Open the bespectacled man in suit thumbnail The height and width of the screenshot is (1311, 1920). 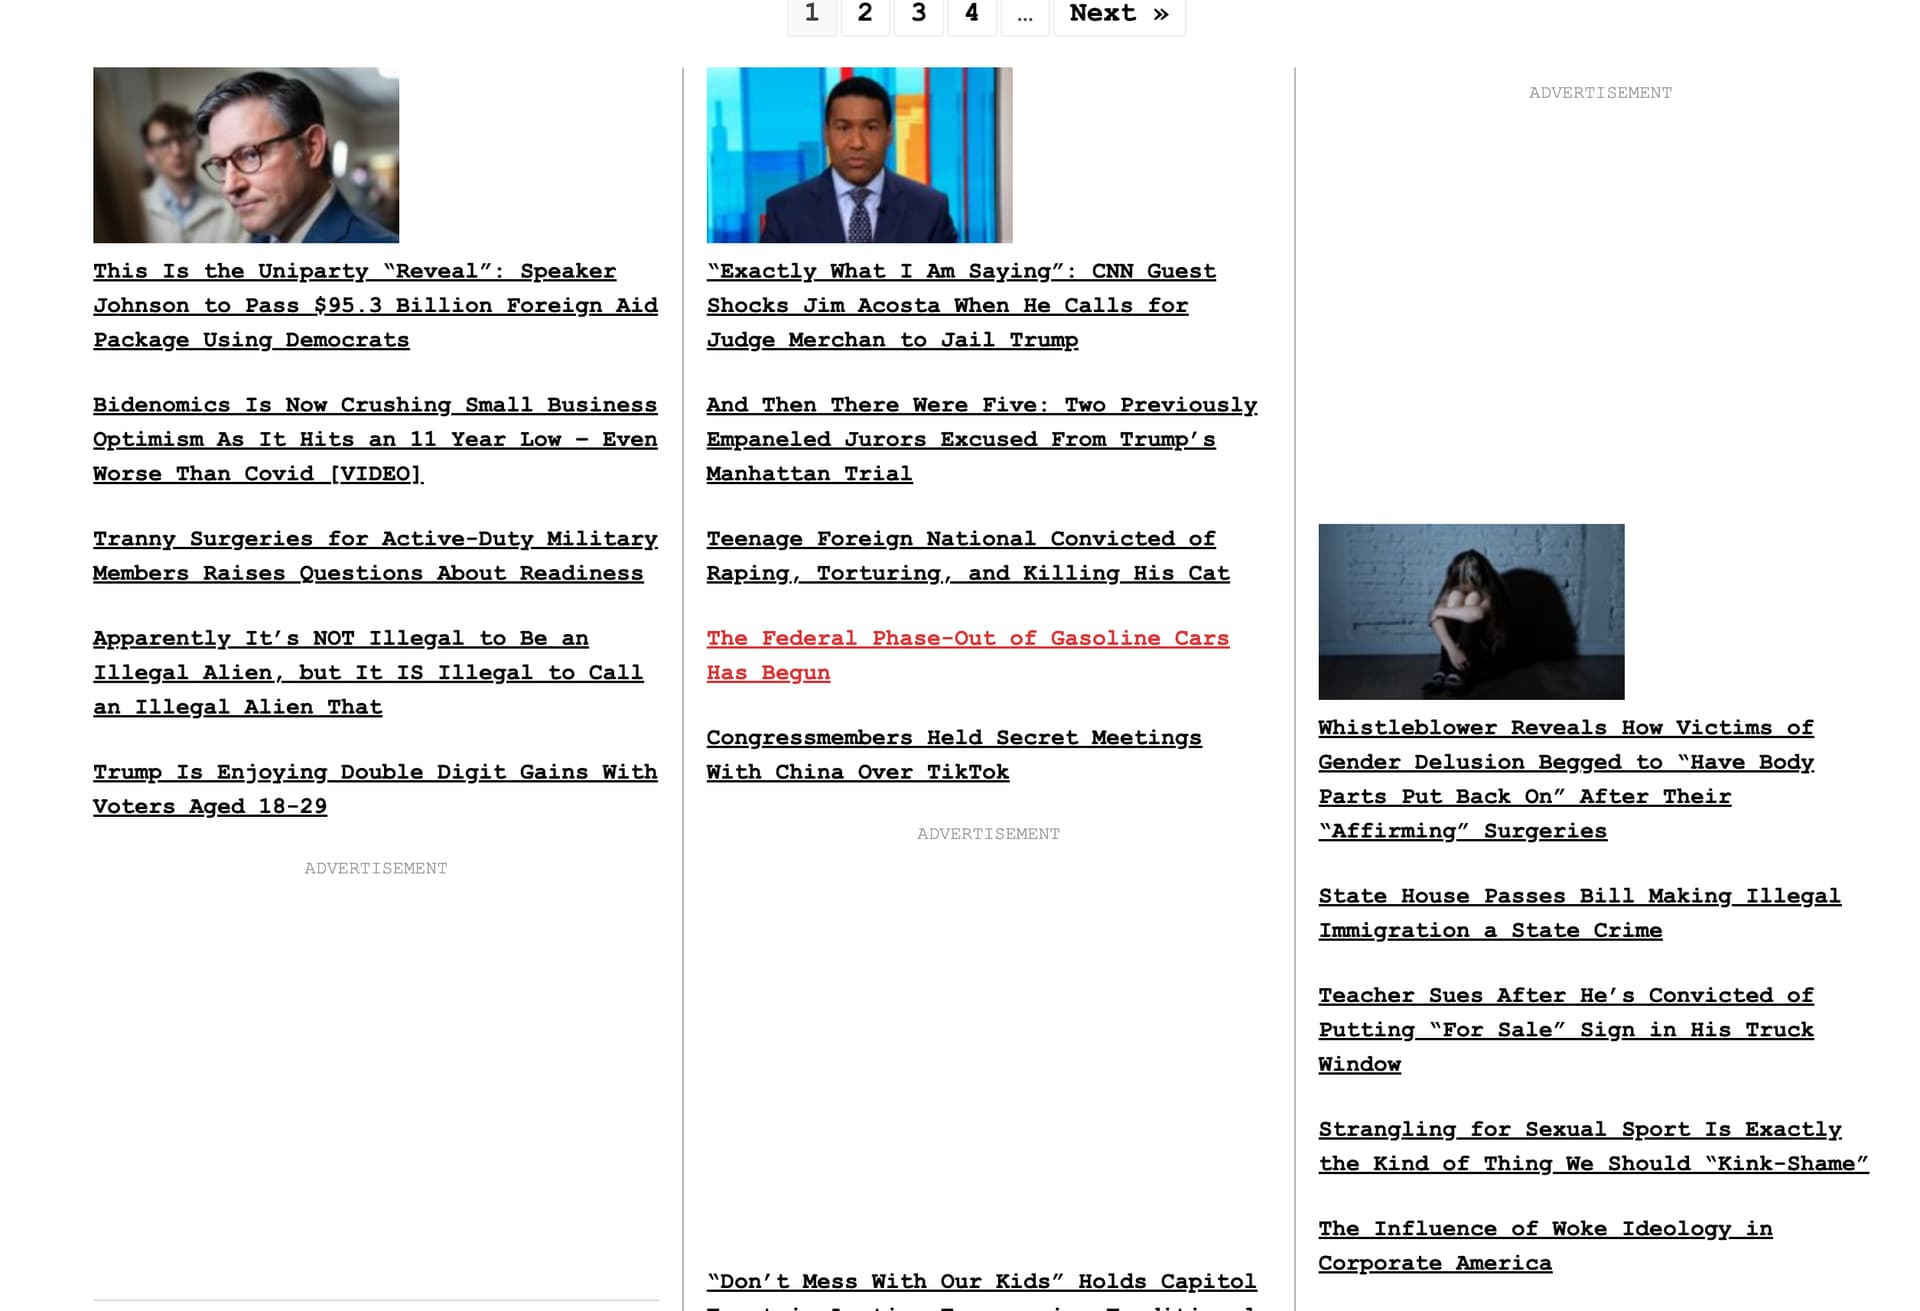pos(246,155)
